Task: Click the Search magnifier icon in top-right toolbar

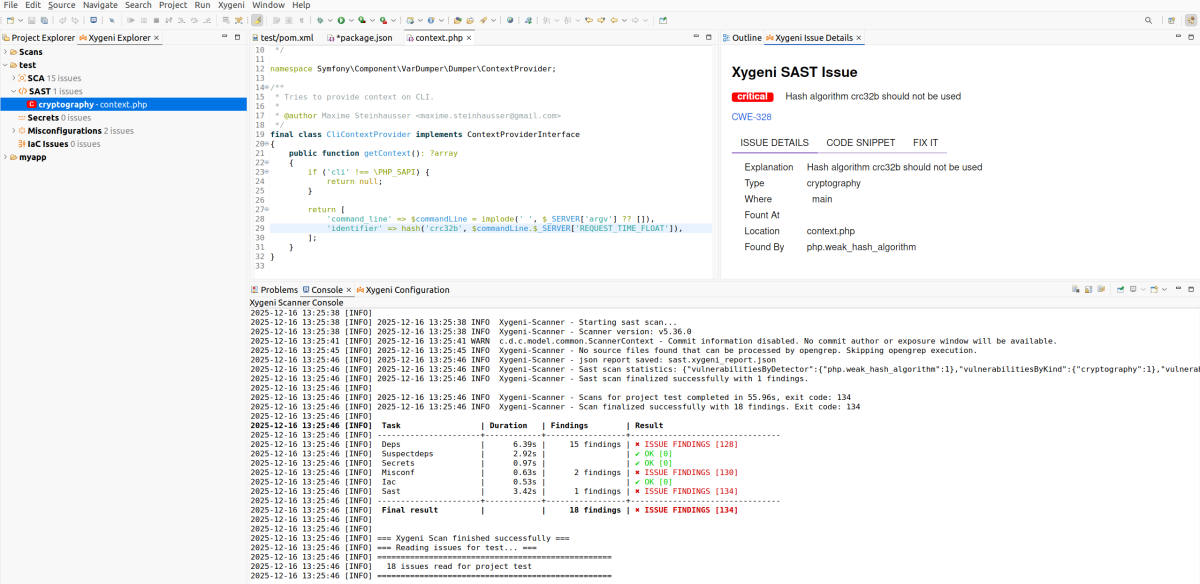Action: (x=1148, y=20)
